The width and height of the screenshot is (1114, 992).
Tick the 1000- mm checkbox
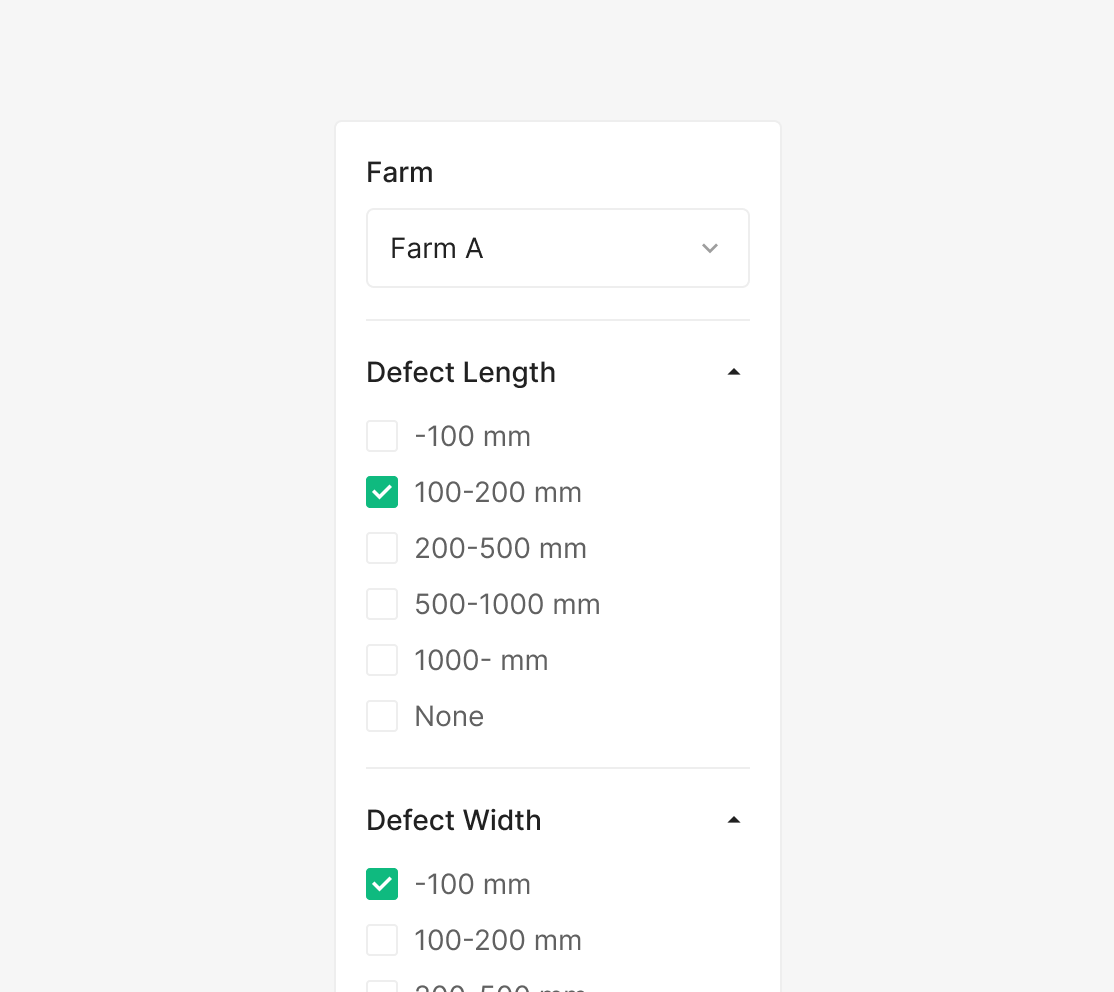click(382, 660)
